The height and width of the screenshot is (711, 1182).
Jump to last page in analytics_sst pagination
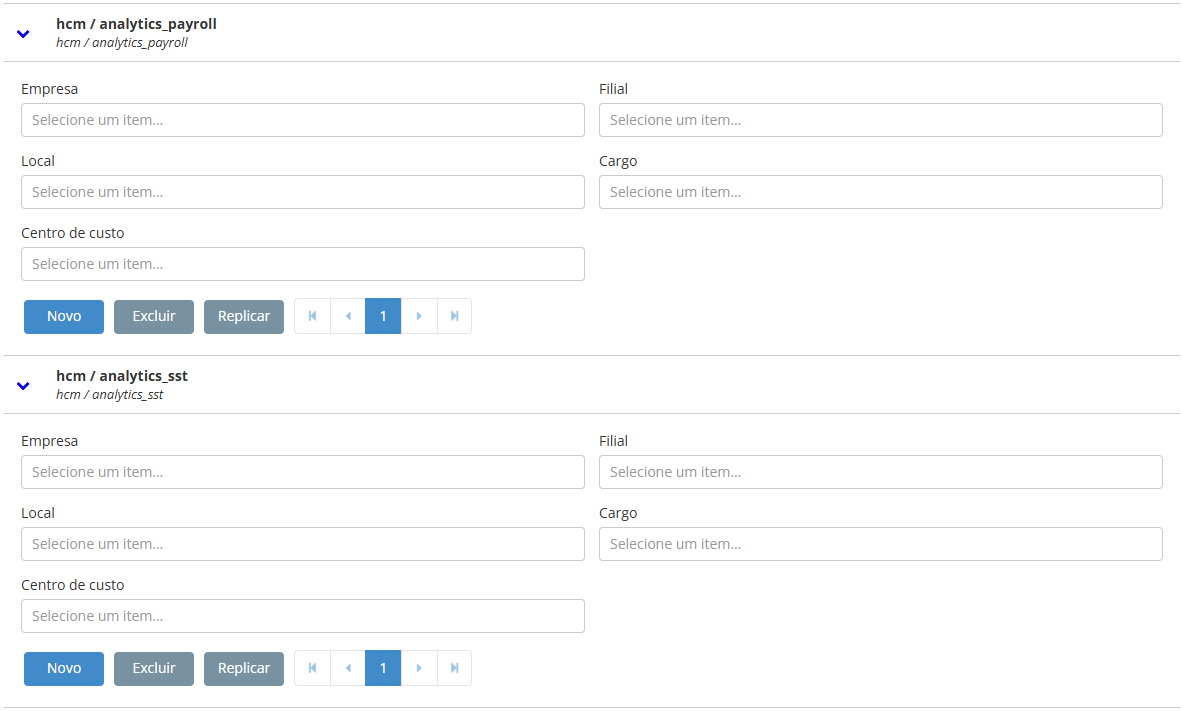tap(455, 667)
